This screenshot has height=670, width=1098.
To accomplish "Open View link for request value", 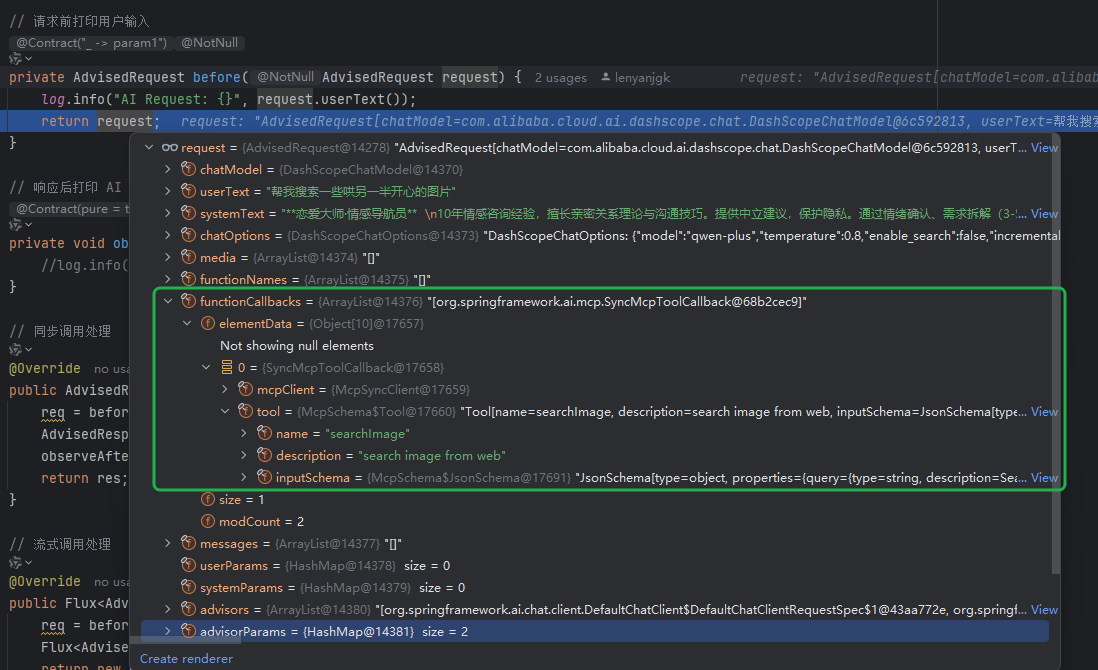I will tap(1044, 148).
